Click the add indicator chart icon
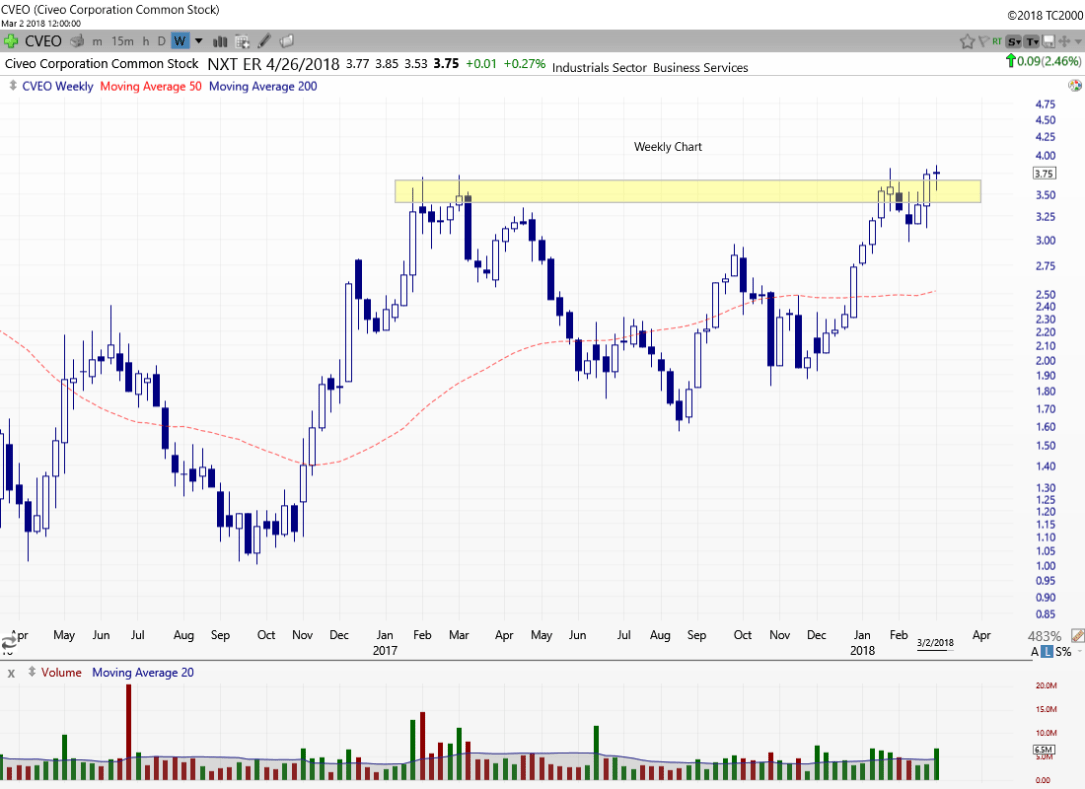Image resolution: width=1085 pixels, height=789 pixels. coord(242,41)
